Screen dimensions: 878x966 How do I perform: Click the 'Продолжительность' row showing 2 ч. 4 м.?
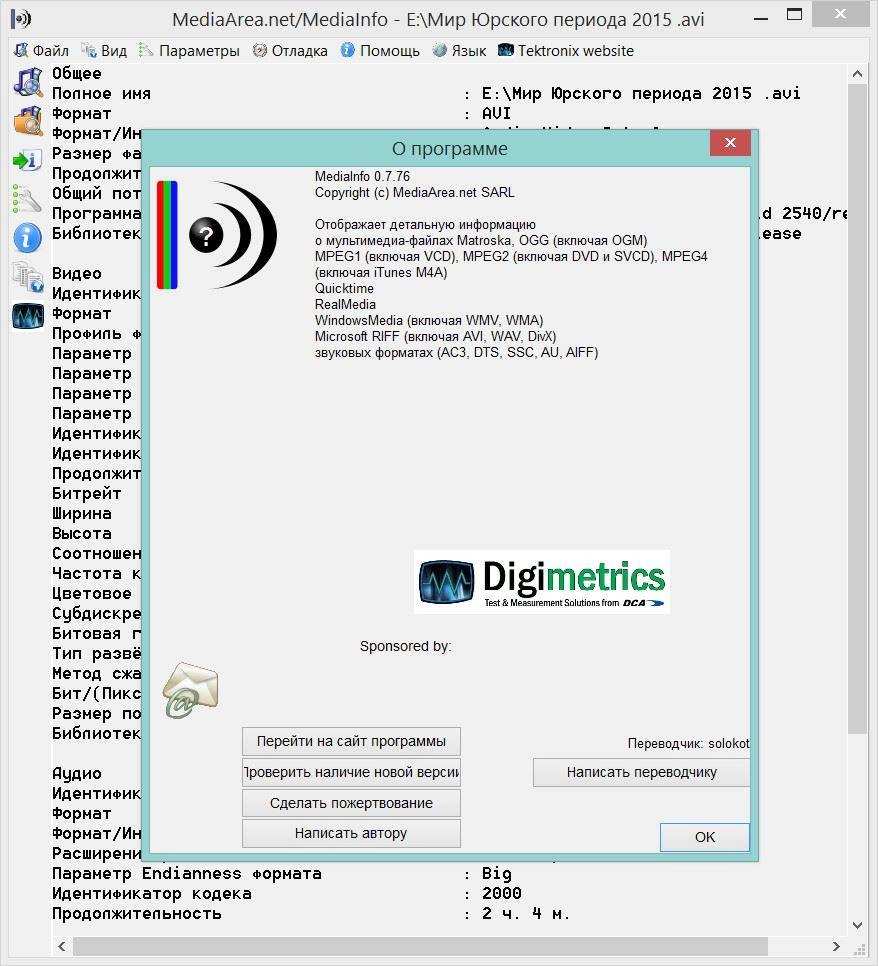pos(311,914)
